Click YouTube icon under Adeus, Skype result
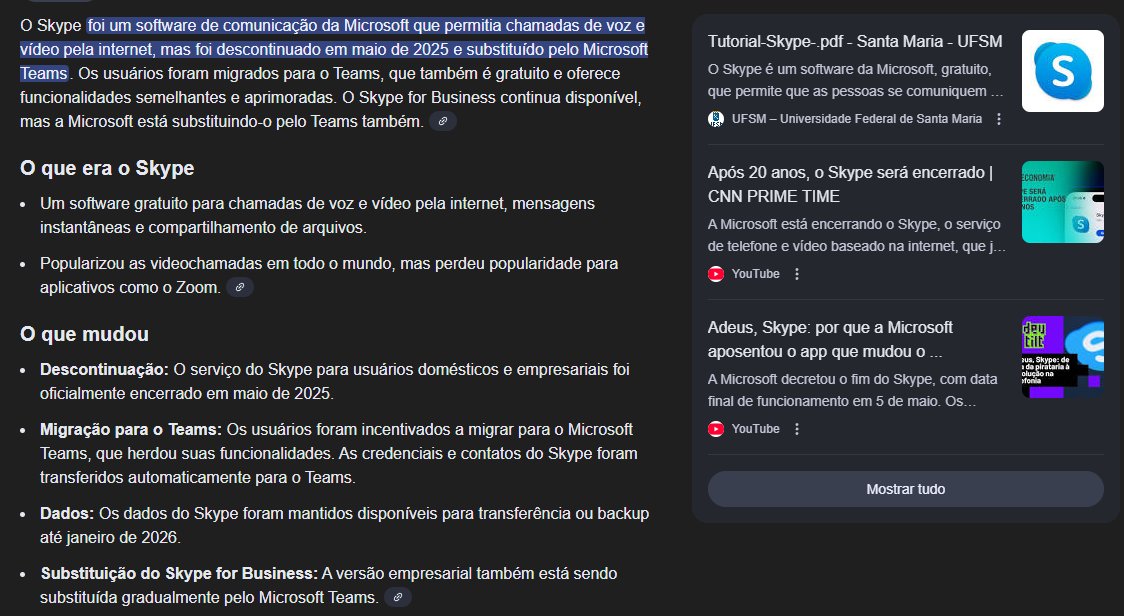Viewport: 1124px width, 616px height. [x=715, y=429]
